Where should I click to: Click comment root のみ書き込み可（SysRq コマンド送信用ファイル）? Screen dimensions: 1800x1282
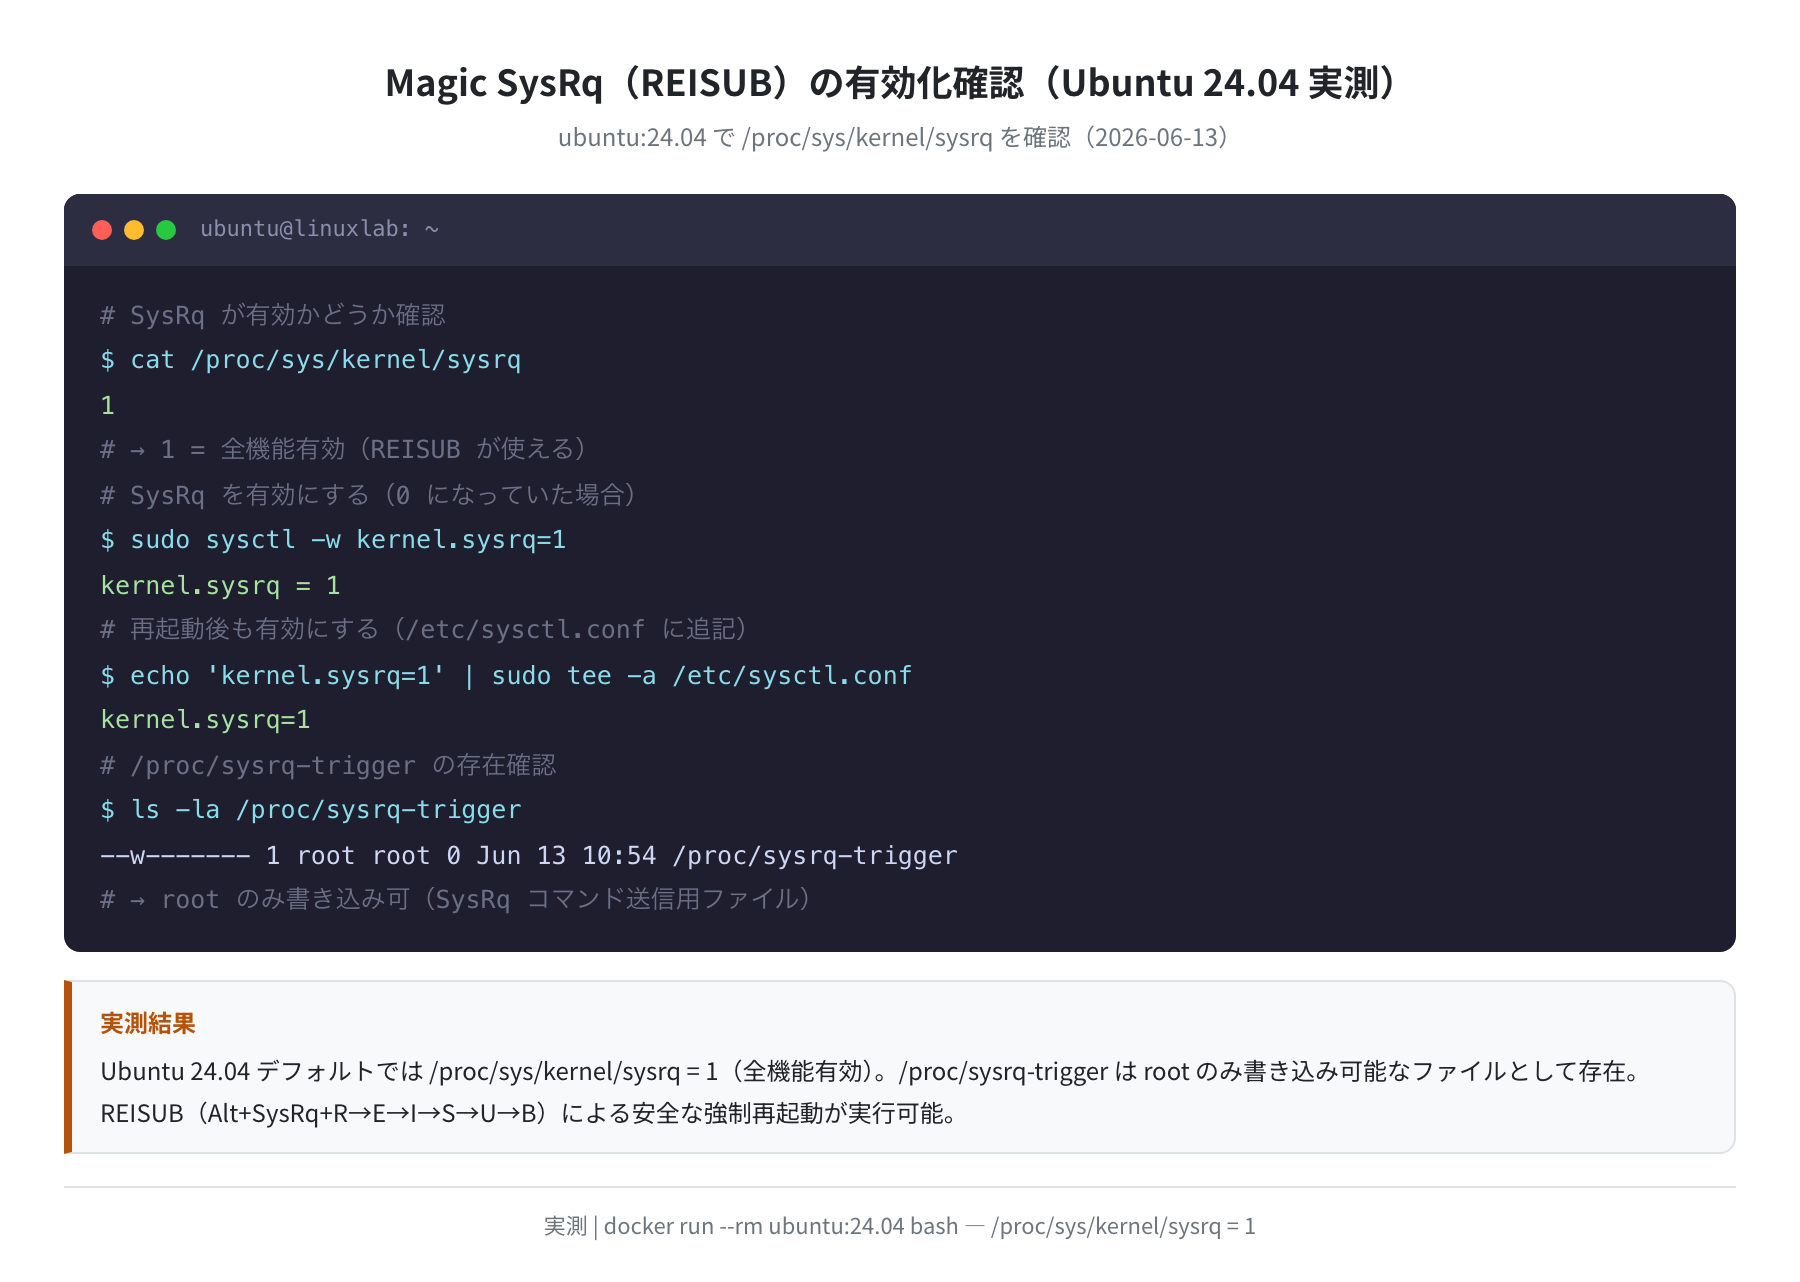455,900
